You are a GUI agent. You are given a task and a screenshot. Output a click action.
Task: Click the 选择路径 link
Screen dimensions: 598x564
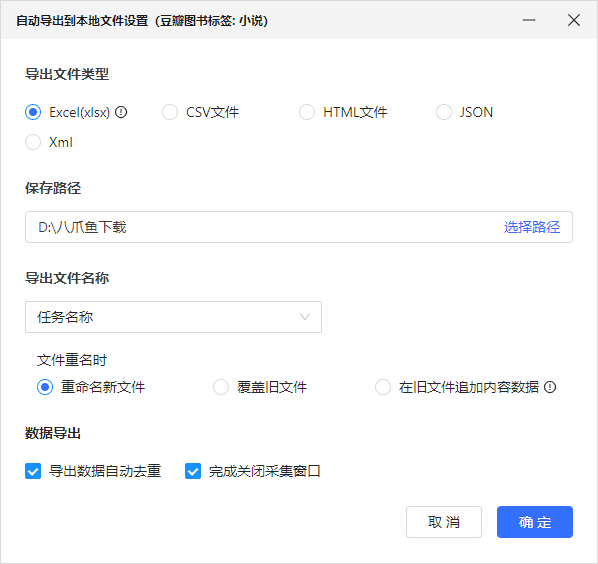tap(532, 227)
